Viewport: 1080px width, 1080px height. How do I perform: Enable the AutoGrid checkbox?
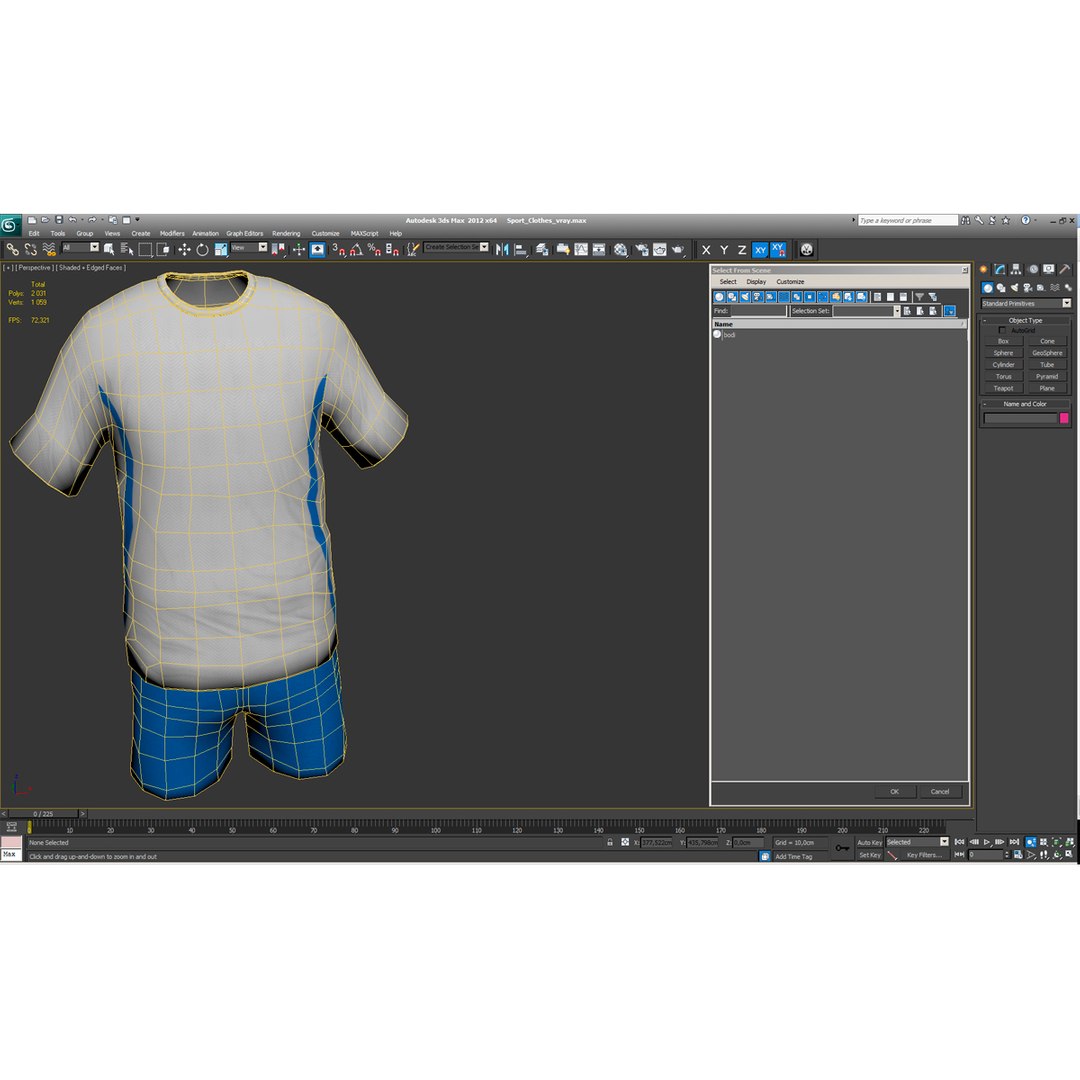coord(1002,331)
